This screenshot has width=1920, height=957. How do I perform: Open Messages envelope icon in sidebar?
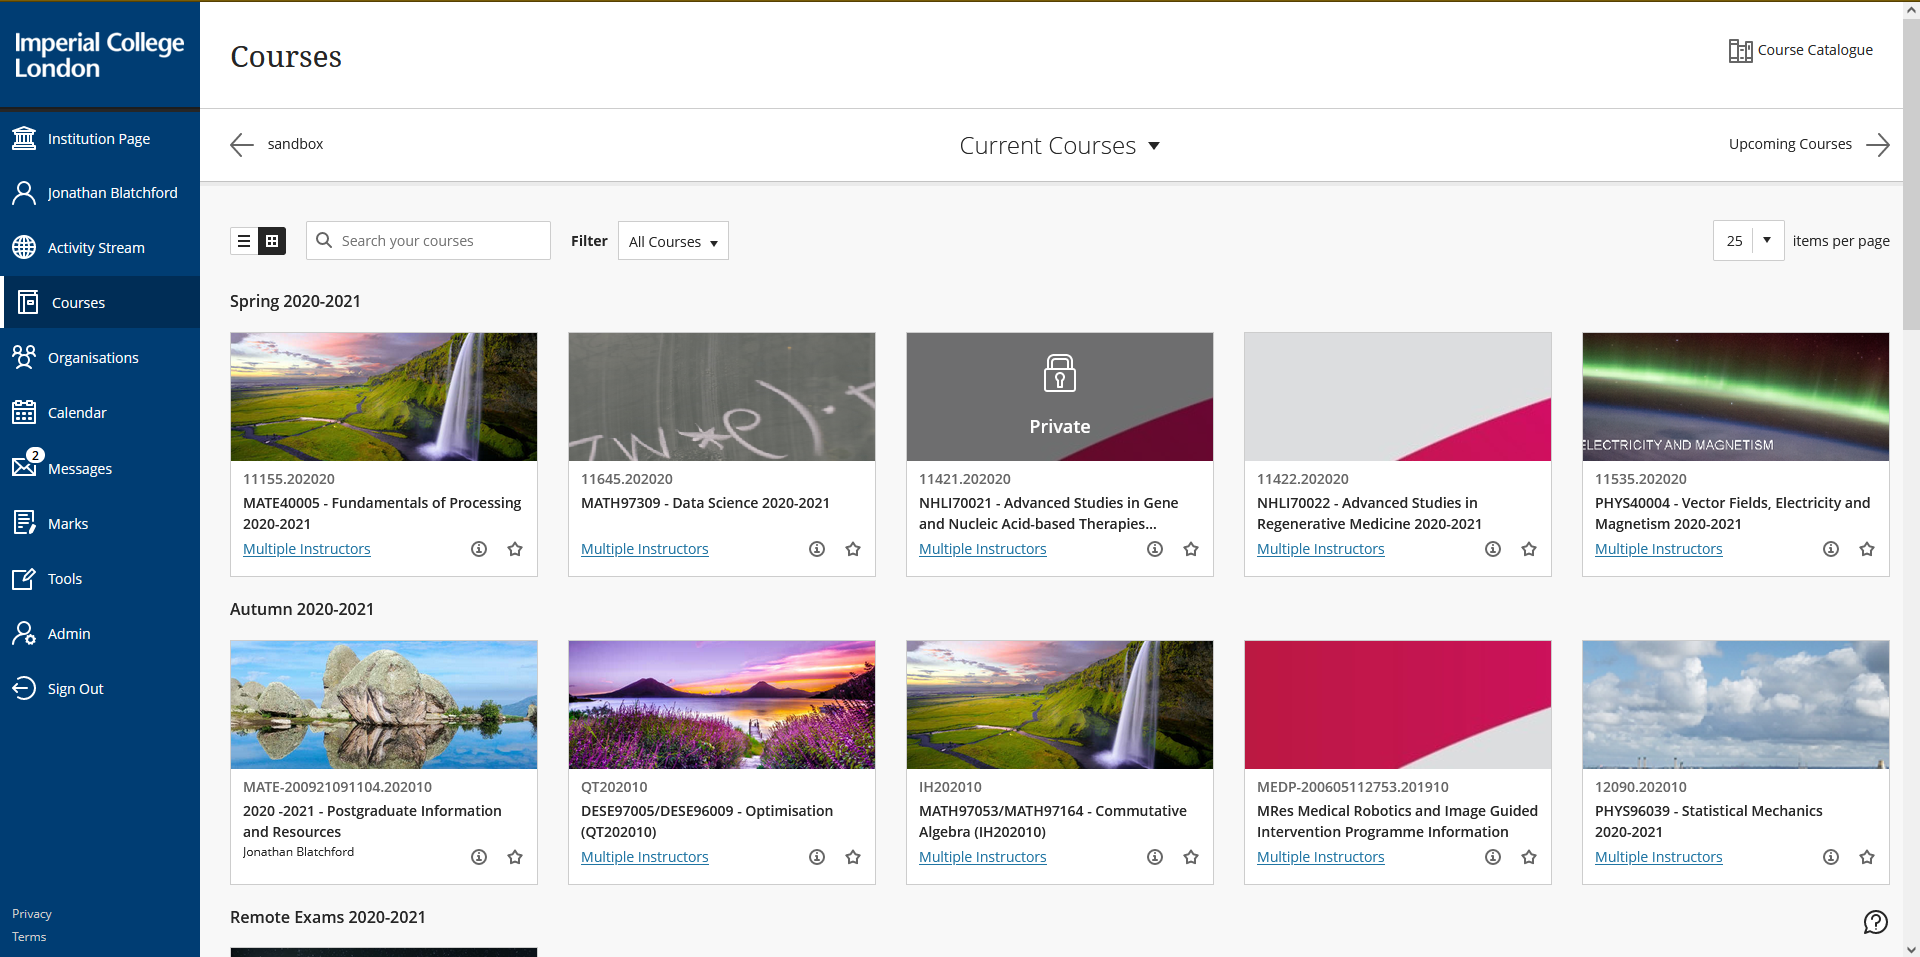click(x=25, y=467)
